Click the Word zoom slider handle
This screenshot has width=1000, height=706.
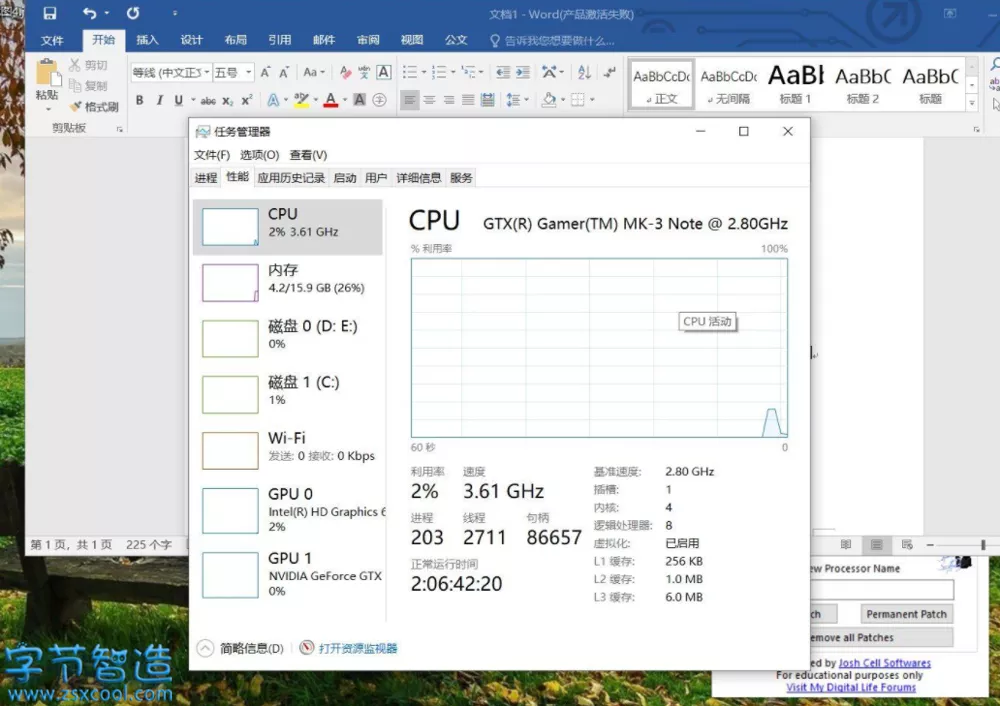pos(983,545)
